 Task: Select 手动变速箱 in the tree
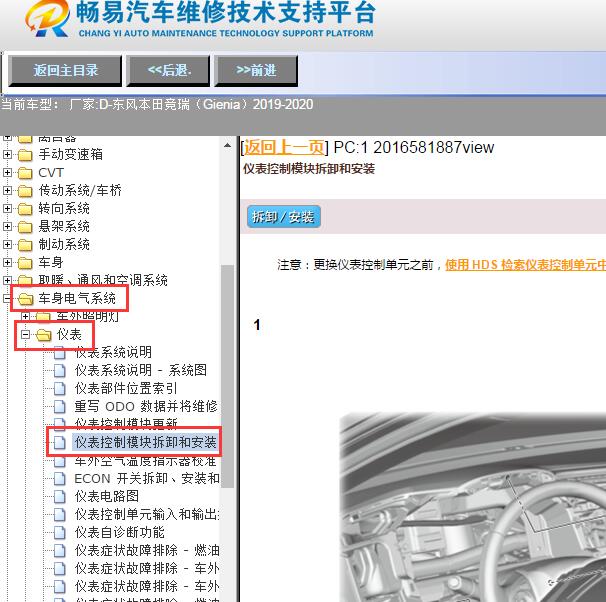70,155
